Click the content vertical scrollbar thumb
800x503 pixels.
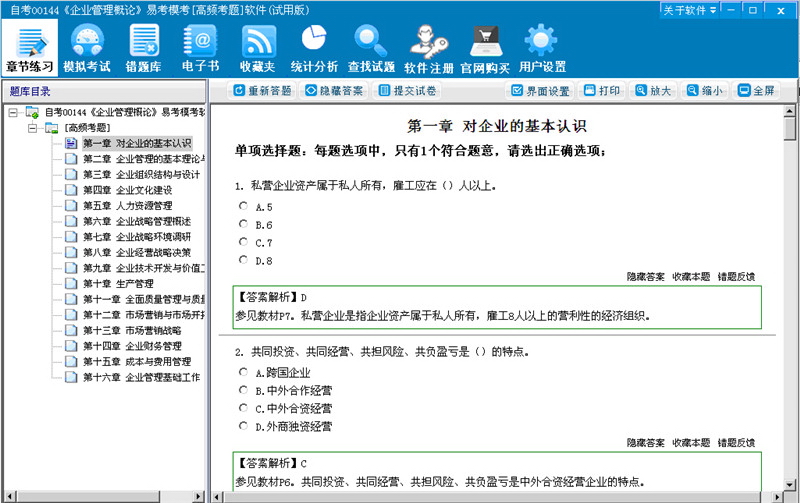(x=790, y=128)
